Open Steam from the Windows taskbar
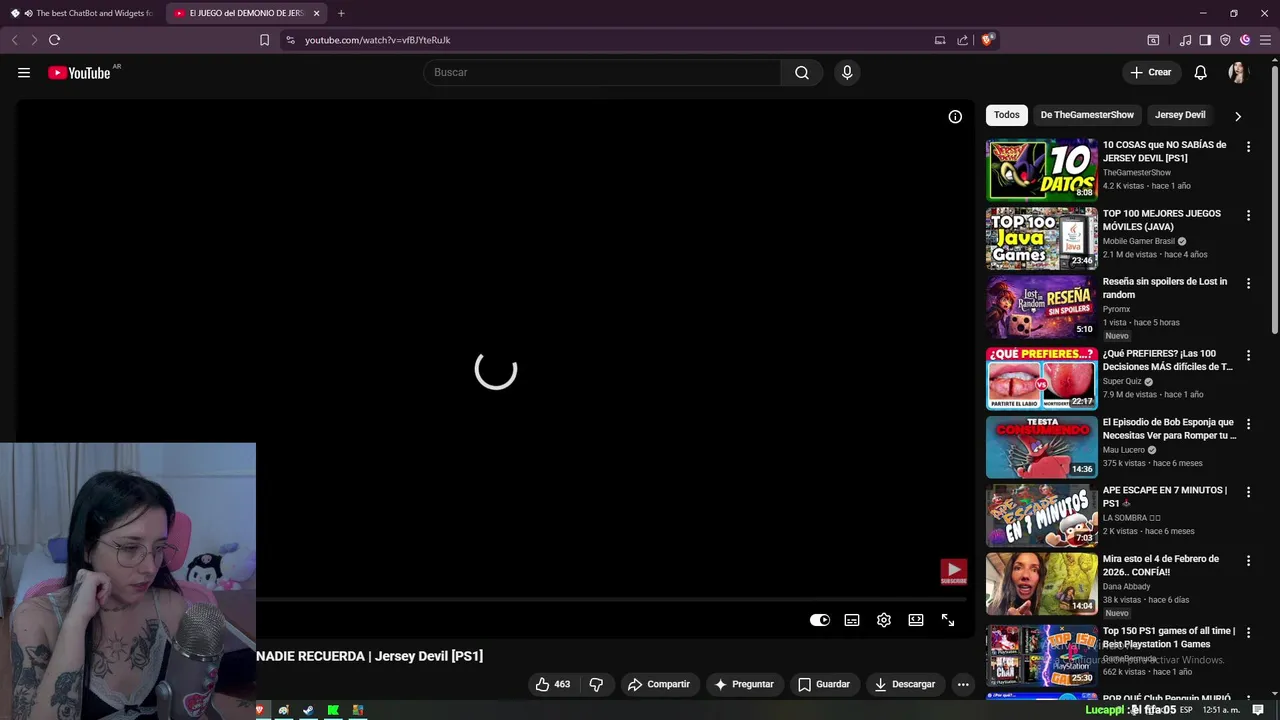Viewport: 1280px width, 720px height. pyautogui.click(x=308, y=710)
